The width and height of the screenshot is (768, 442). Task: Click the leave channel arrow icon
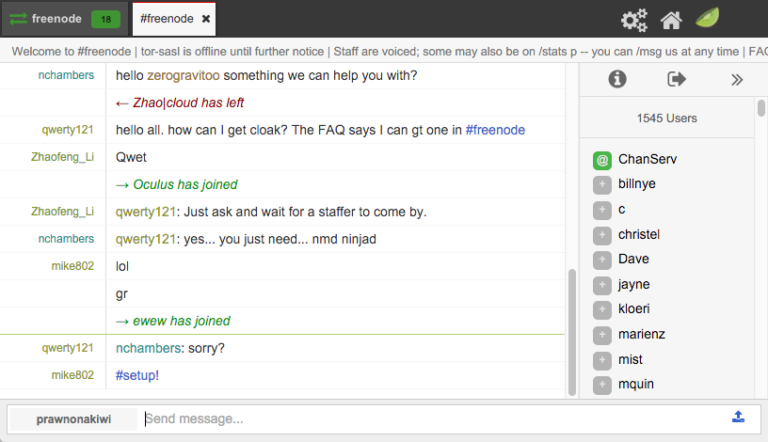coord(677,79)
